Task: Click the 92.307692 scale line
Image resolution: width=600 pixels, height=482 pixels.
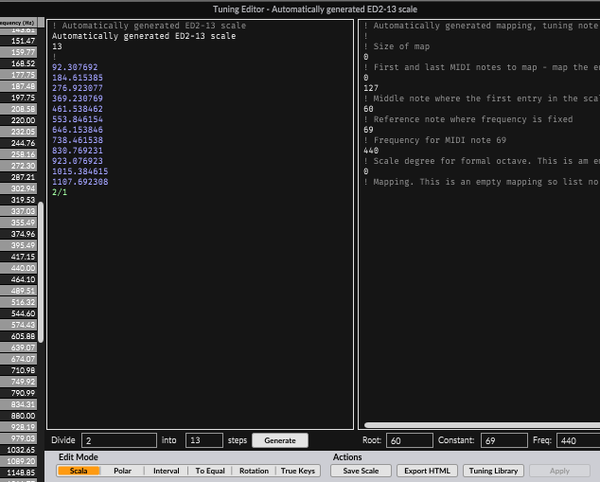Action: (75, 67)
